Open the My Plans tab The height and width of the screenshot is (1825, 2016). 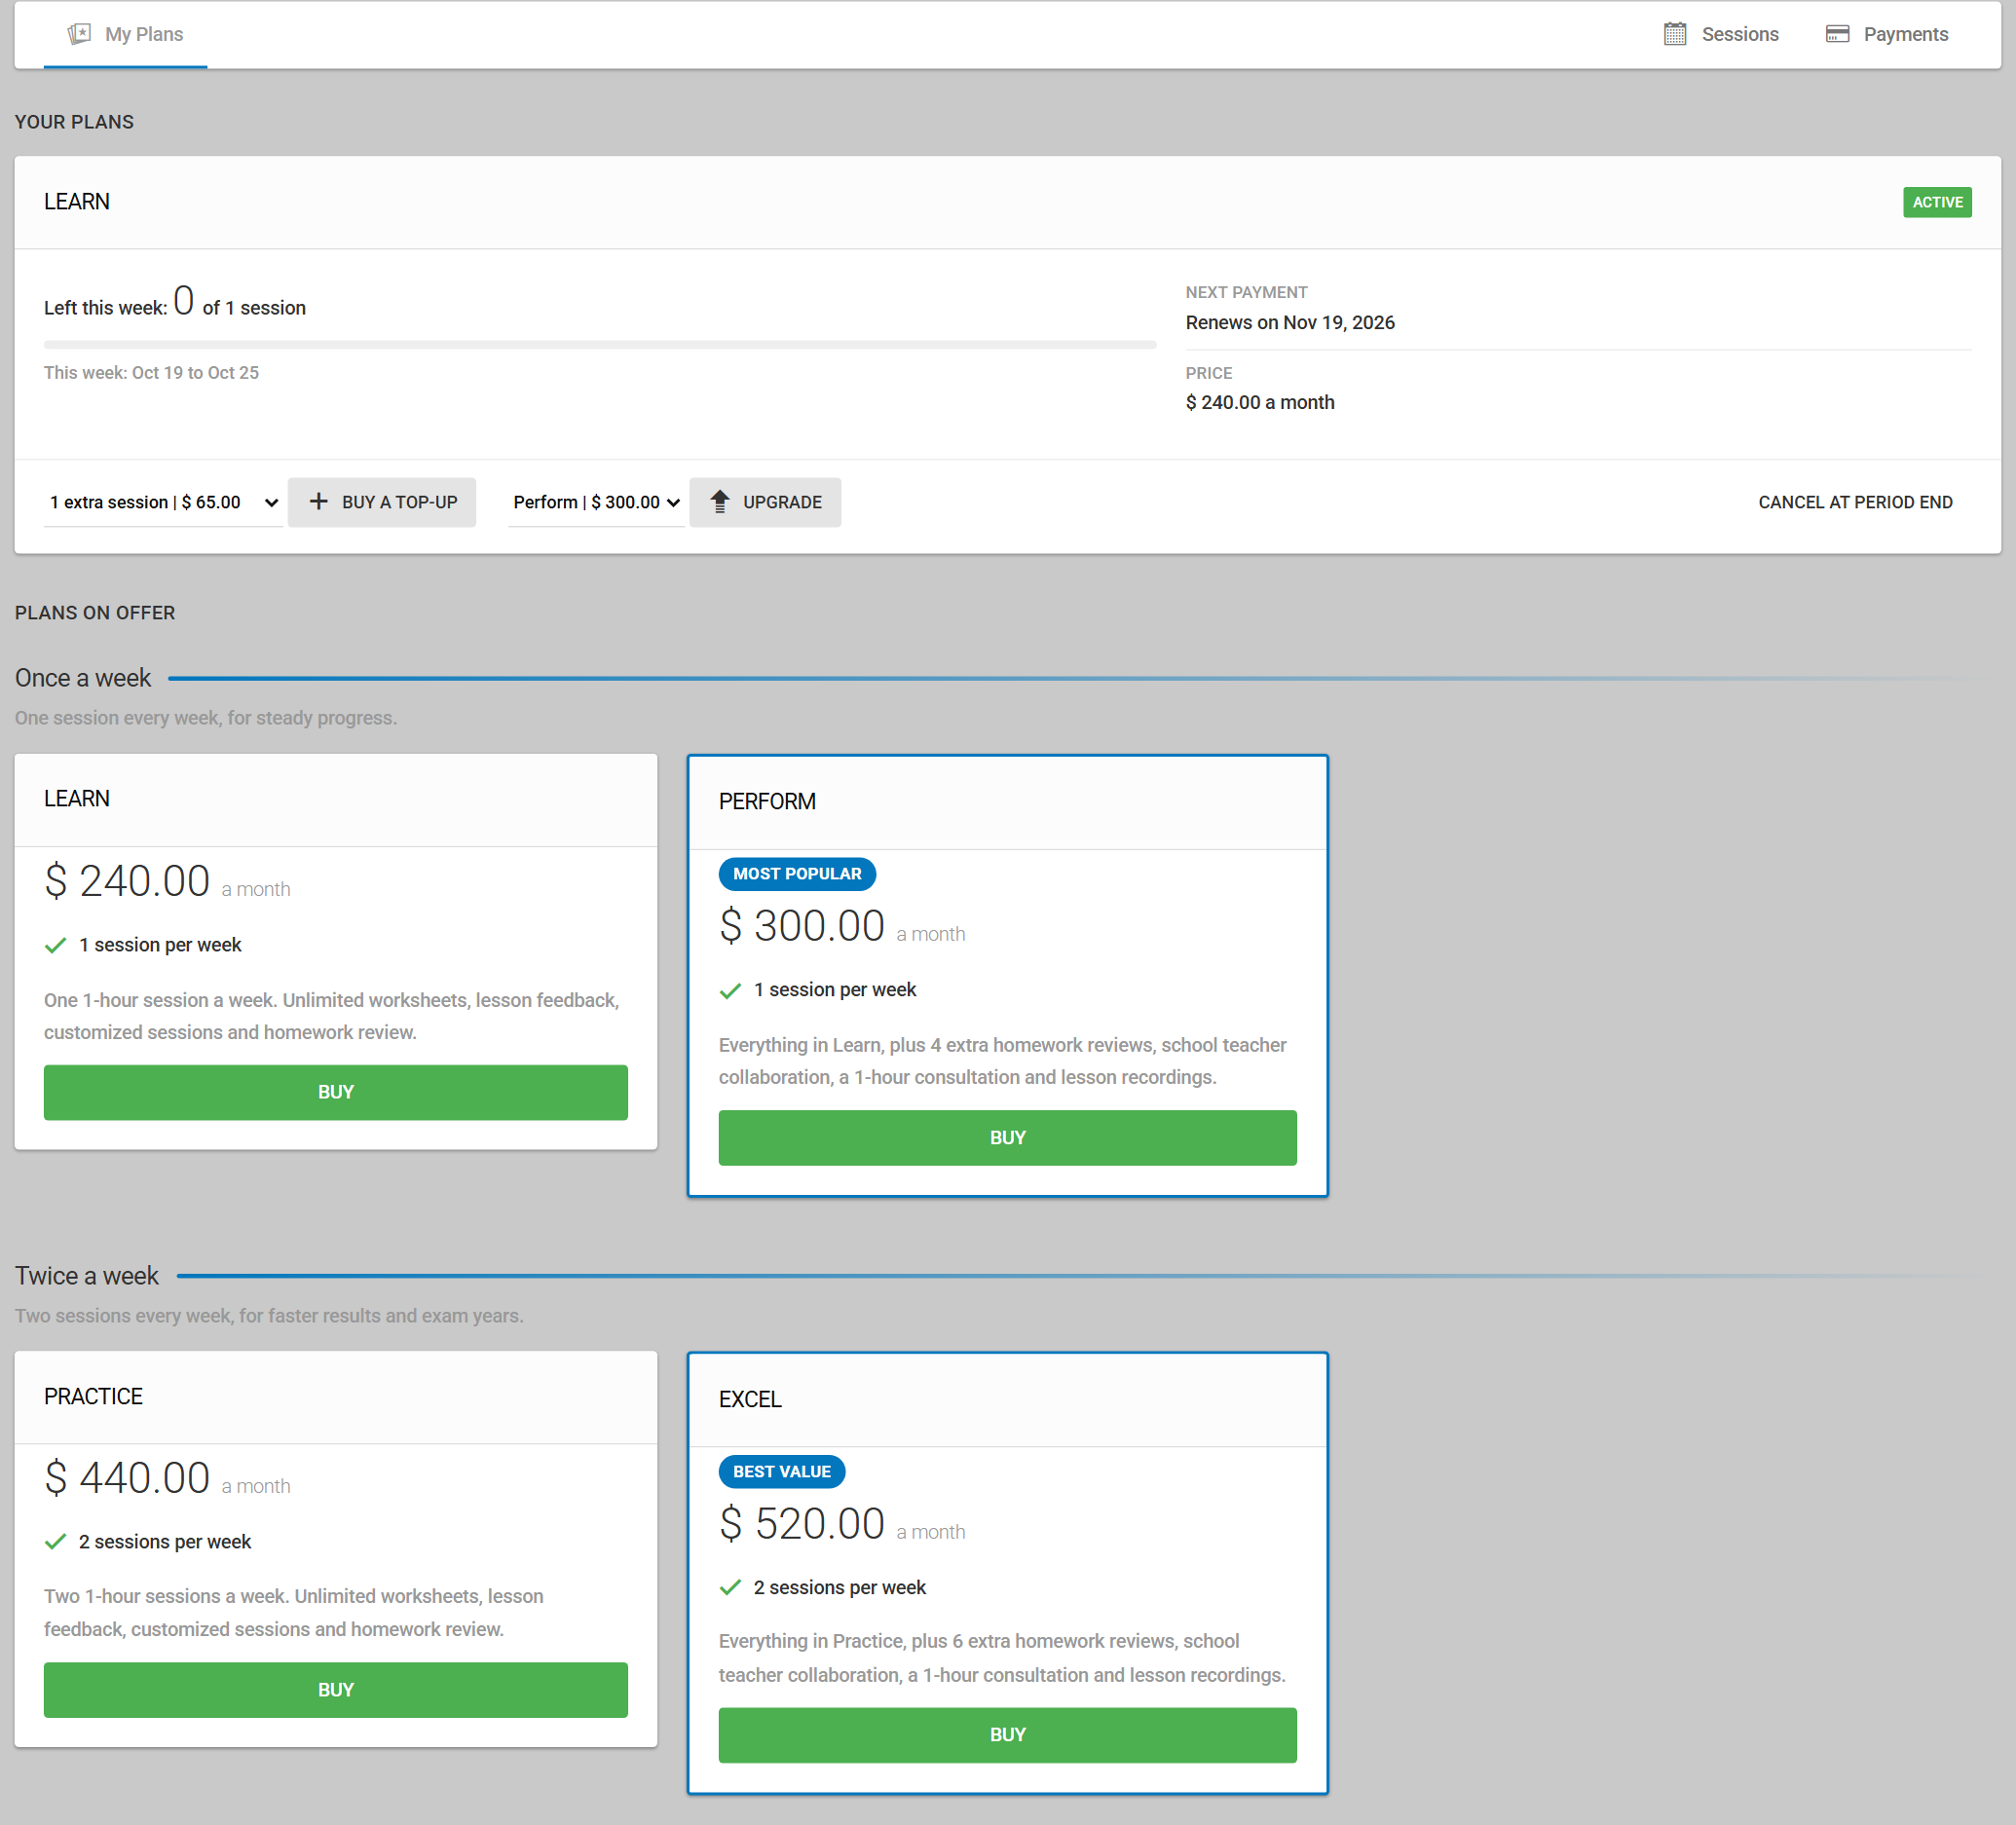point(125,34)
